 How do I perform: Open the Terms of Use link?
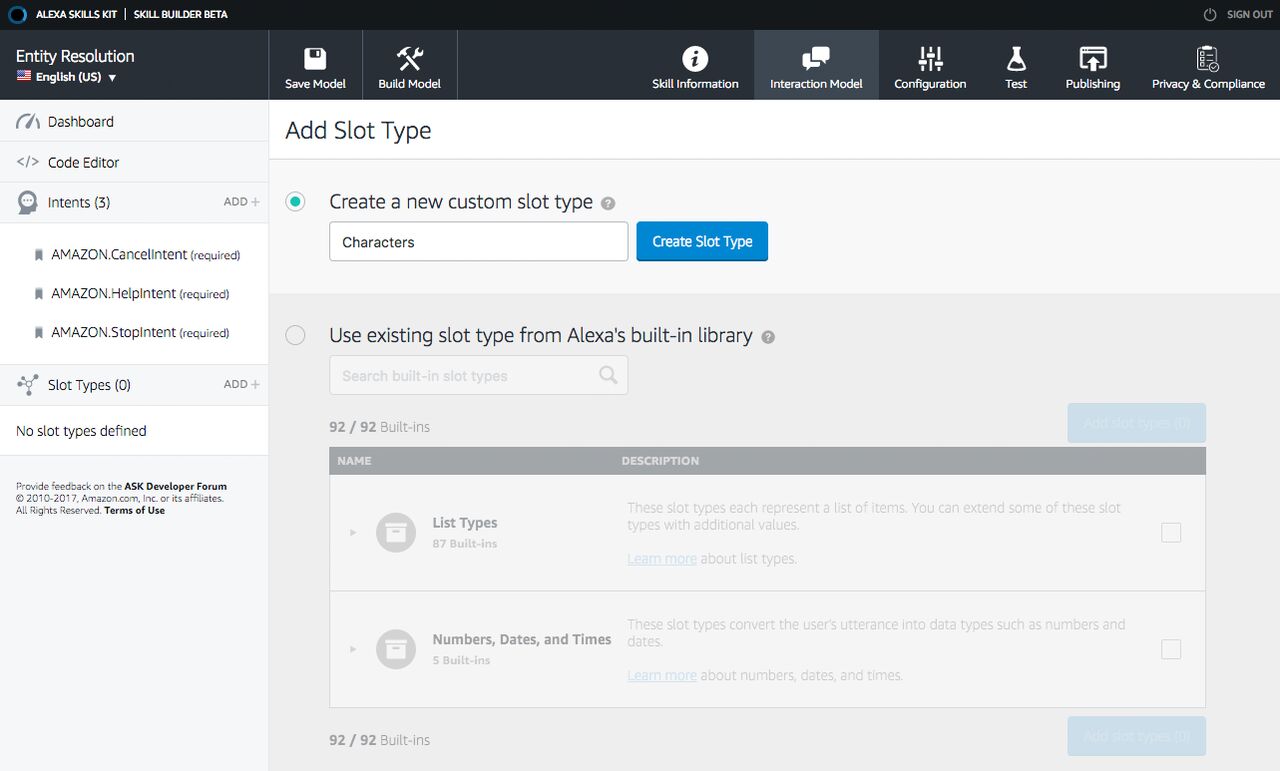click(x=134, y=510)
